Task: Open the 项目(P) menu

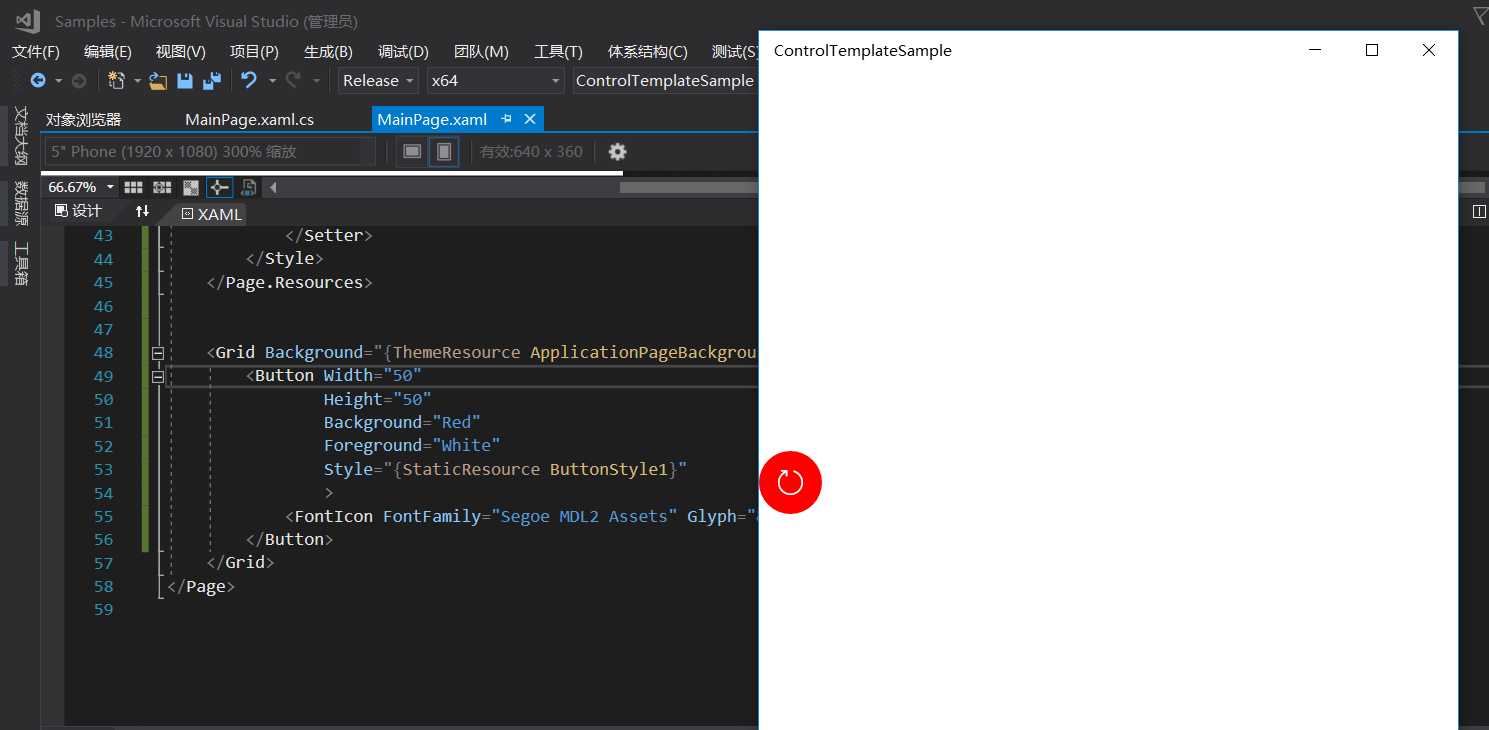Action: [x=254, y=52]
